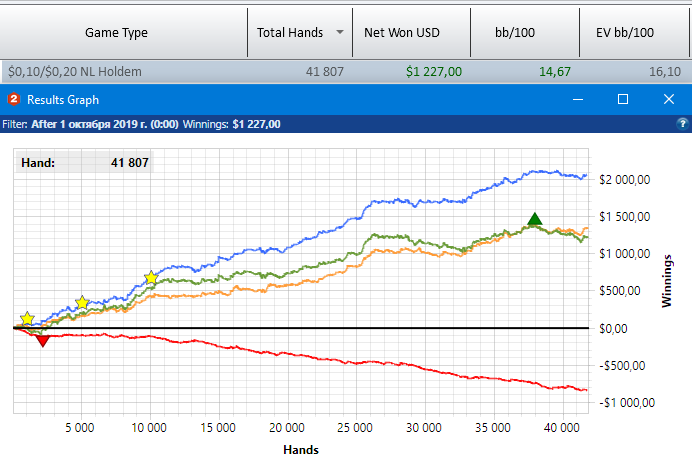Click the Winnings: $1 227,00 filter text

232,124
